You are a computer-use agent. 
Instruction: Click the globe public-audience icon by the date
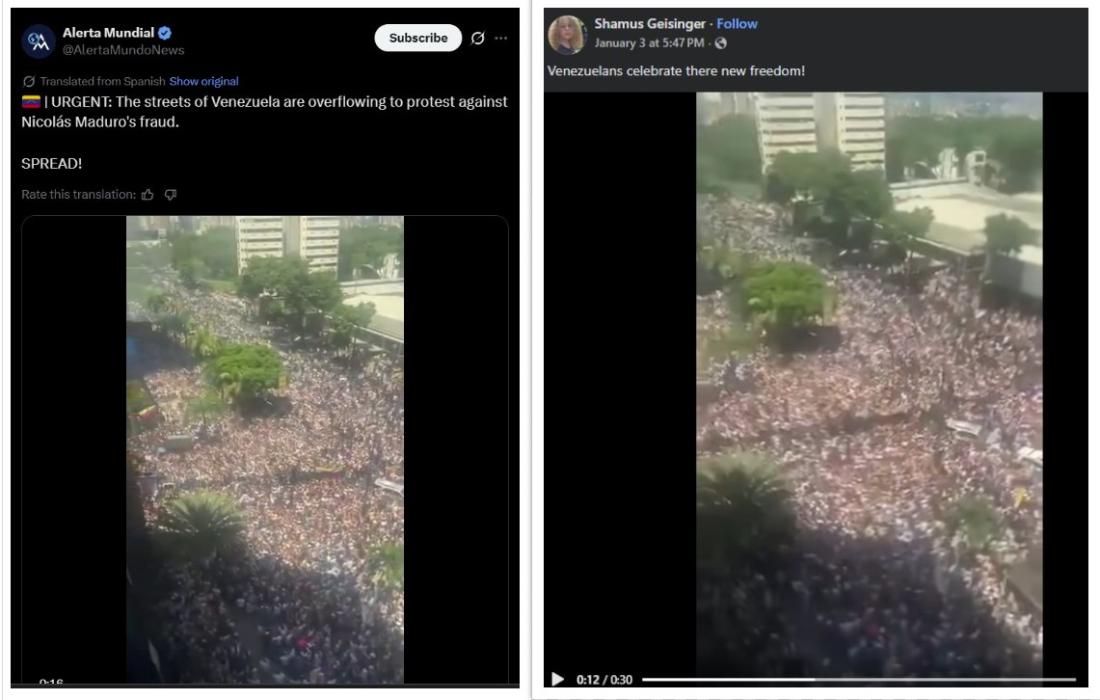pyautogui.click(x=720, y=43)
